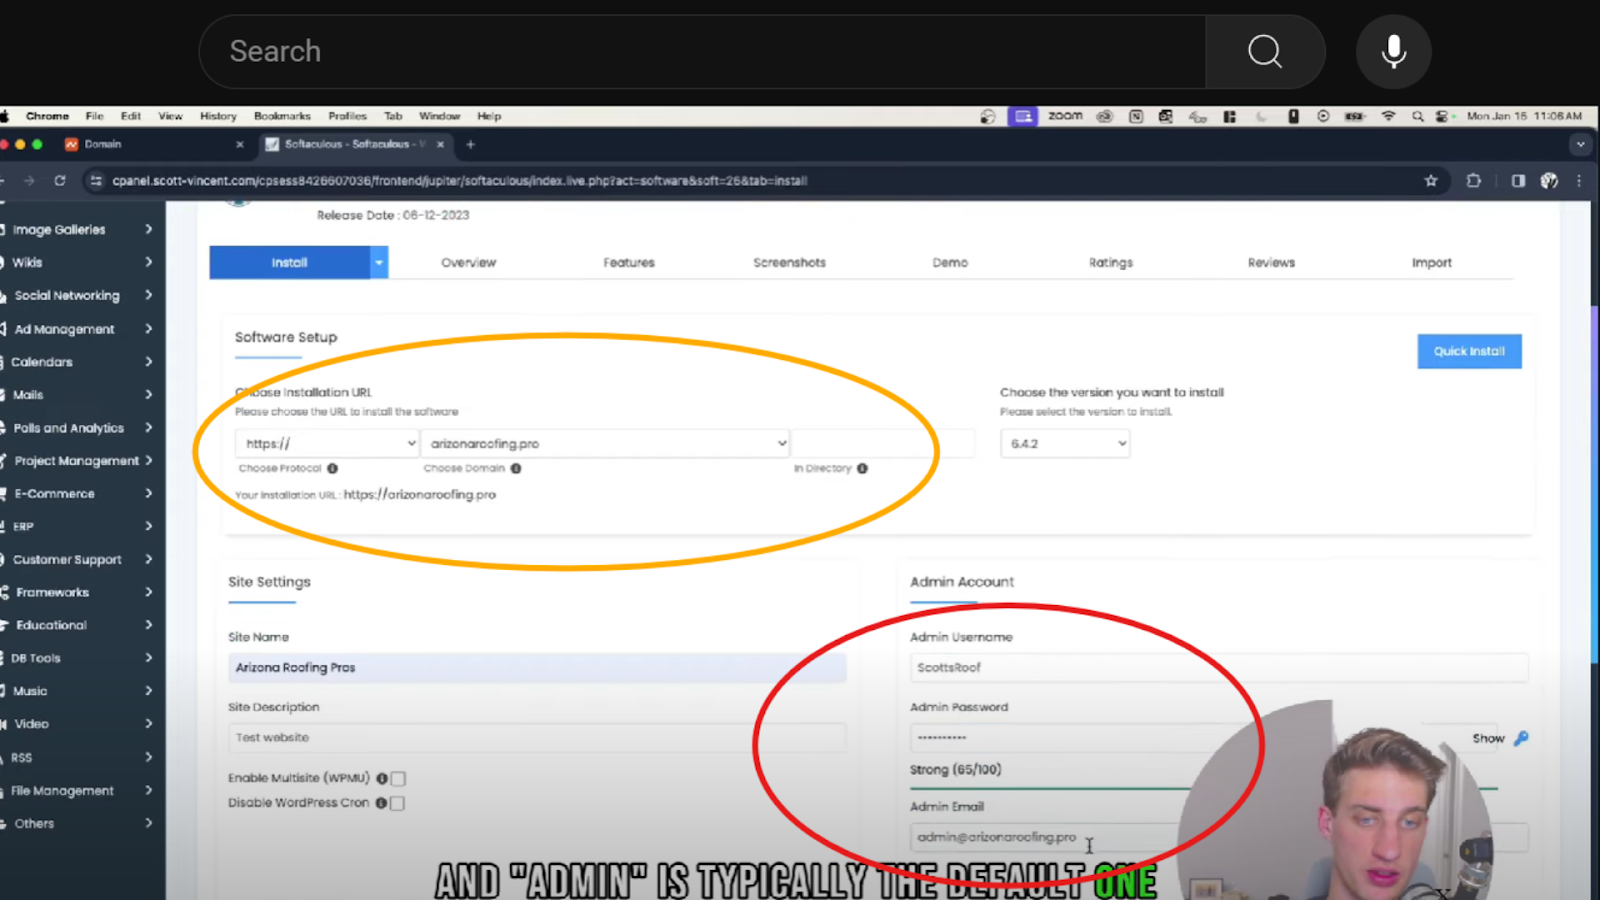Click the Admin Username field
1600x900 pixels.
click(x=1219, y=667)
